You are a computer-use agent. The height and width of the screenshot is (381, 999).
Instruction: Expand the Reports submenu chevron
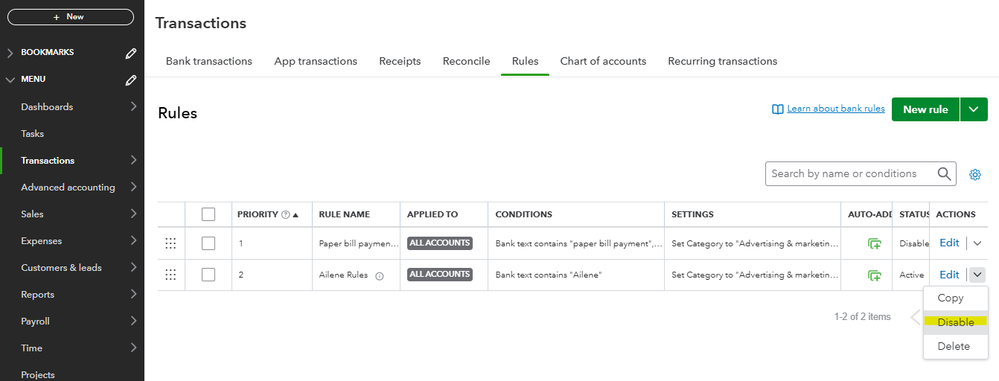click(x=133, y=294)
